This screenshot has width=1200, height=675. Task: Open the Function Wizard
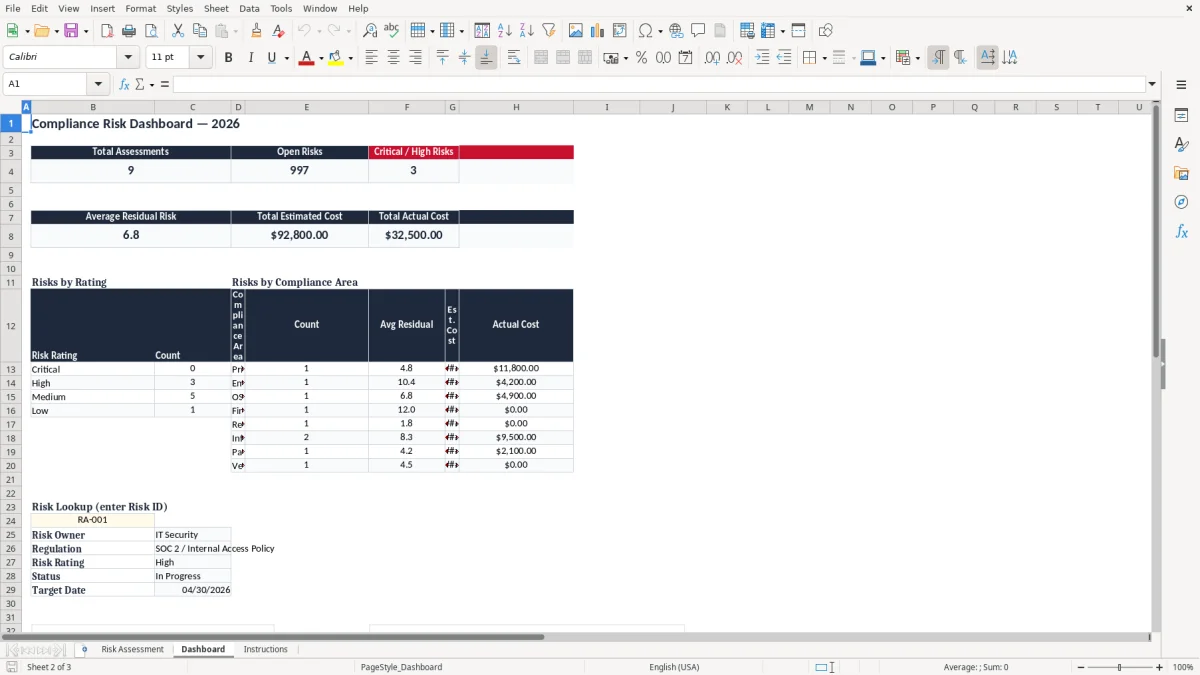coord(125,84)
